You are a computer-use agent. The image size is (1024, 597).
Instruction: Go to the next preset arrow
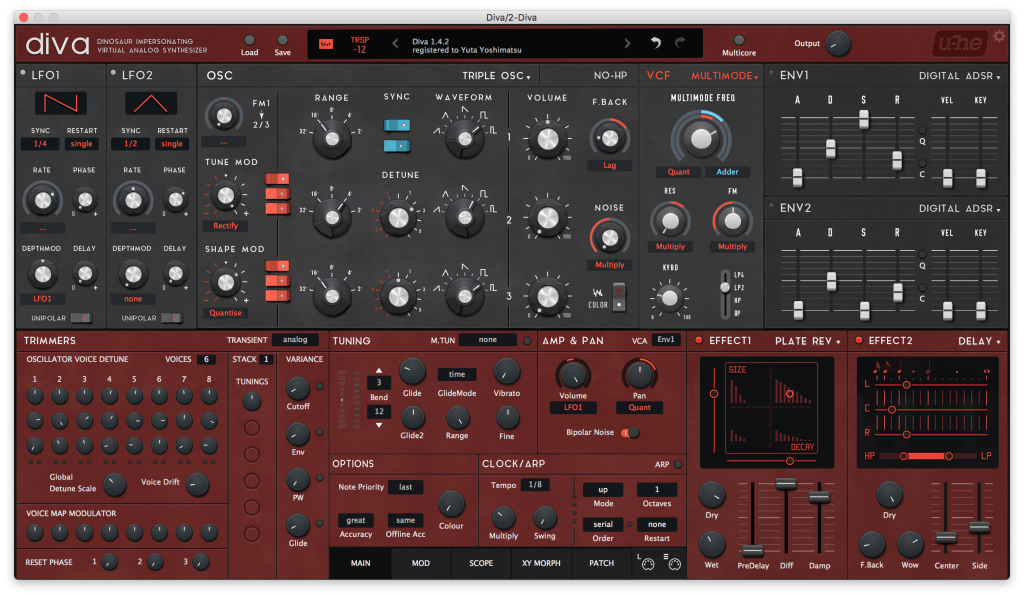627,43
